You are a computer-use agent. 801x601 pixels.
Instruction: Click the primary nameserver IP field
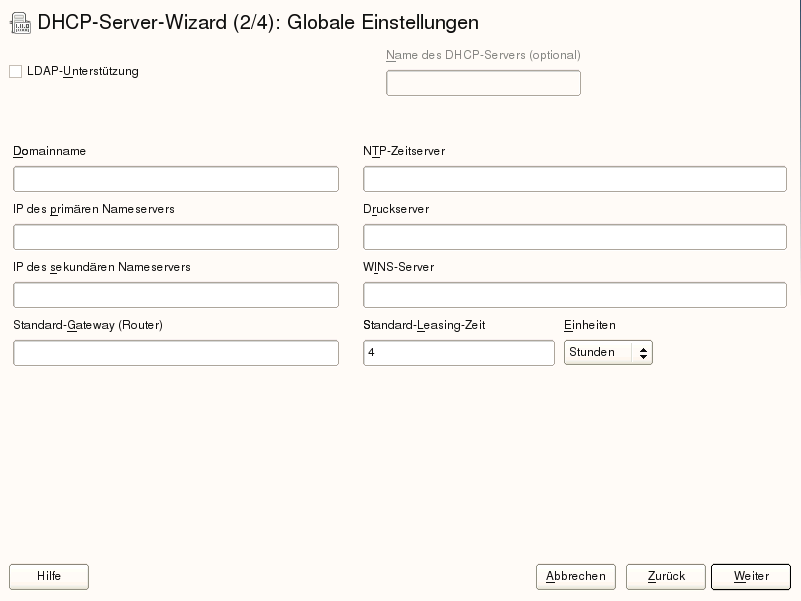click(x=176, y=237)
